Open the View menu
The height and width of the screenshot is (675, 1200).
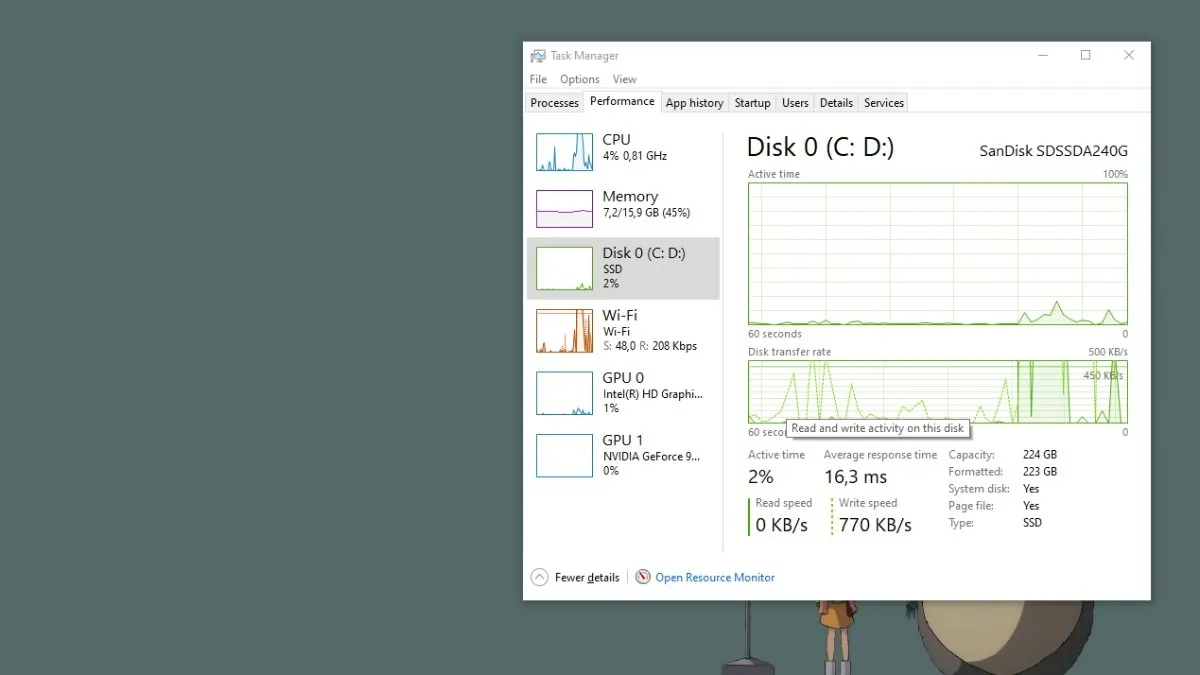click(x=624, y=79)
